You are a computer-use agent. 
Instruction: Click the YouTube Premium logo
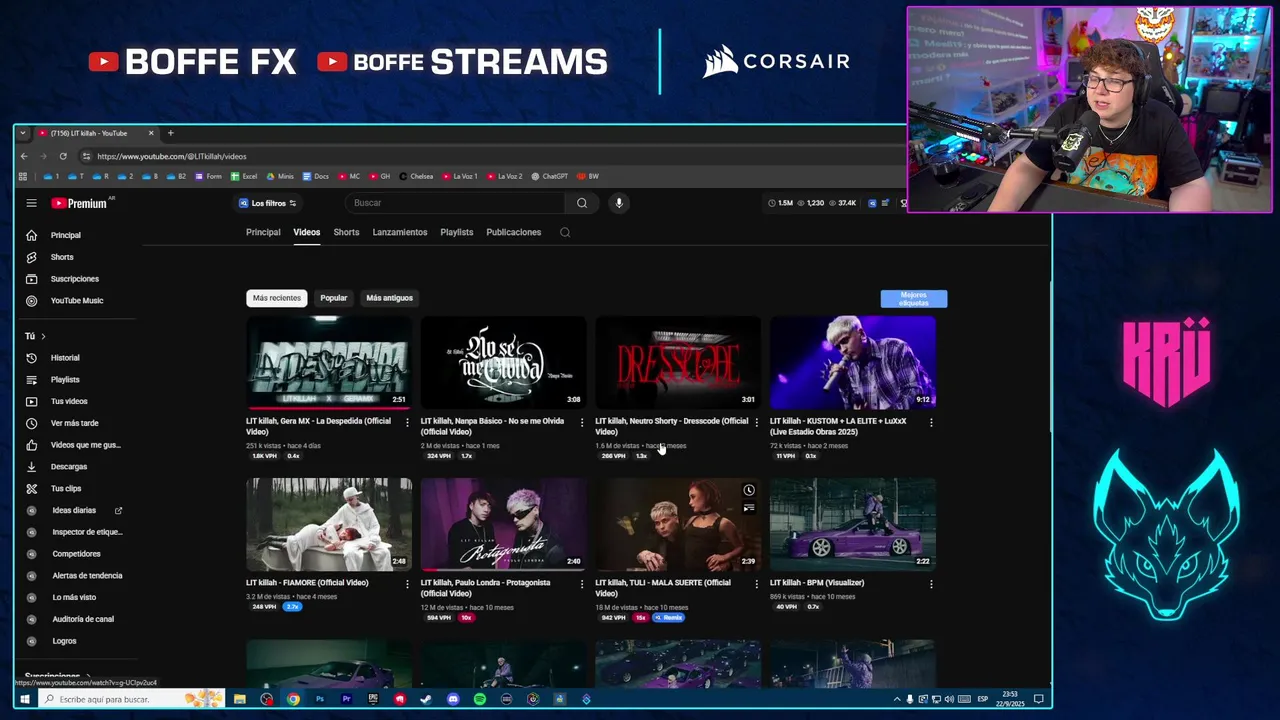pyautogui.click(x=79, y=203)
